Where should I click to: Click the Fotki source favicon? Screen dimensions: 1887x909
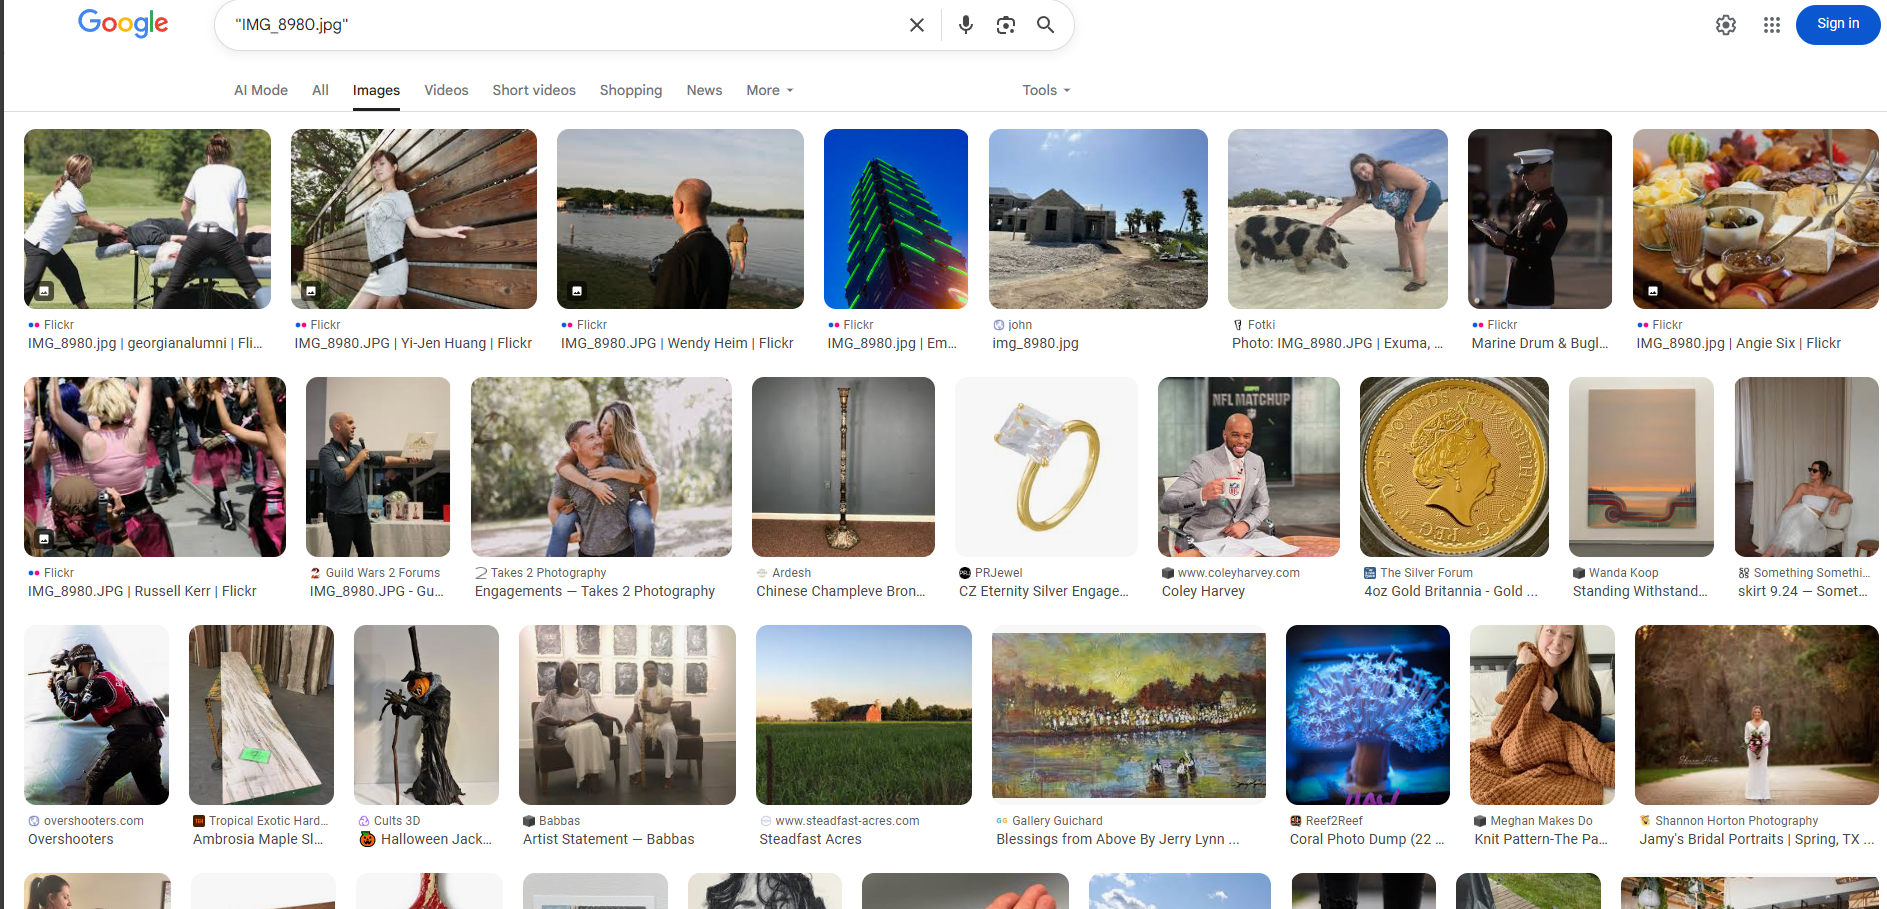(1238, 325)
